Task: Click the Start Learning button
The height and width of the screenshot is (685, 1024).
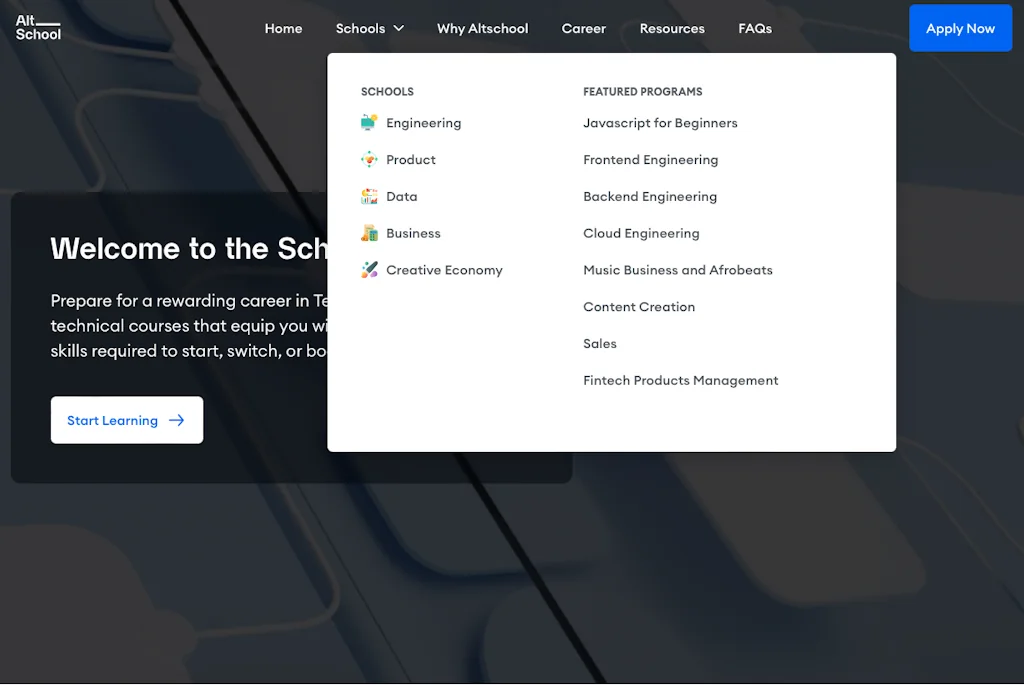Action: click(126, 420)
